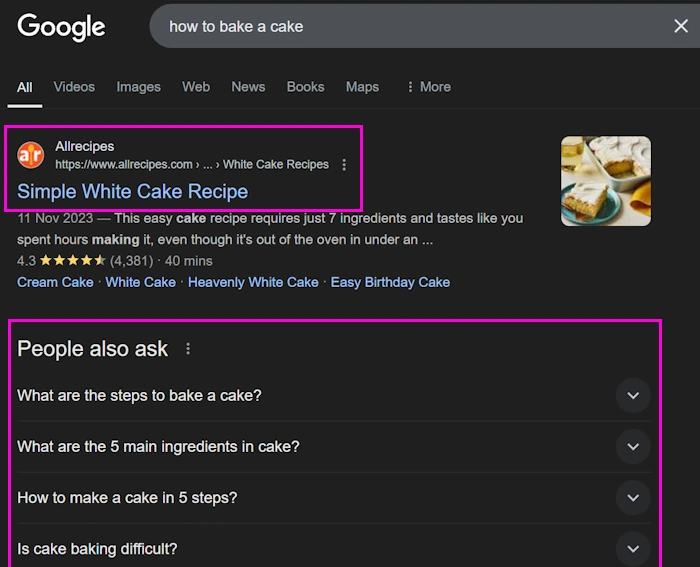Click the '11 Nov 2023' result snippet text
Image resolution: width=700 pixels, height=567 pixels.
tap(270, 229)
